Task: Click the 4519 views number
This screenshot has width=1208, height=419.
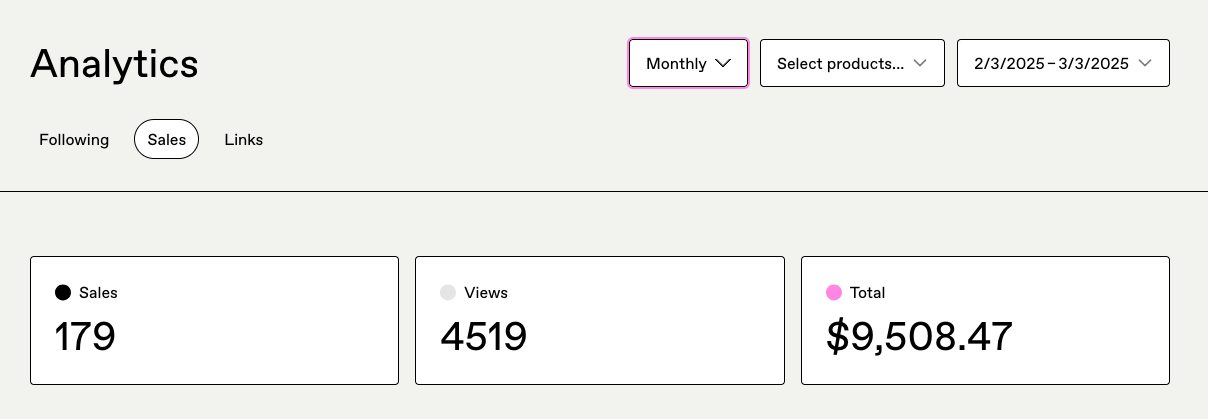Action: point(483,337)
